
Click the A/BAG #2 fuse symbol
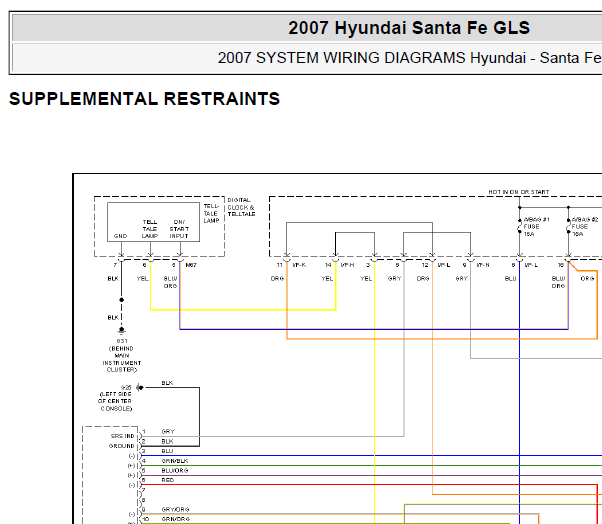tap(568, 226)
